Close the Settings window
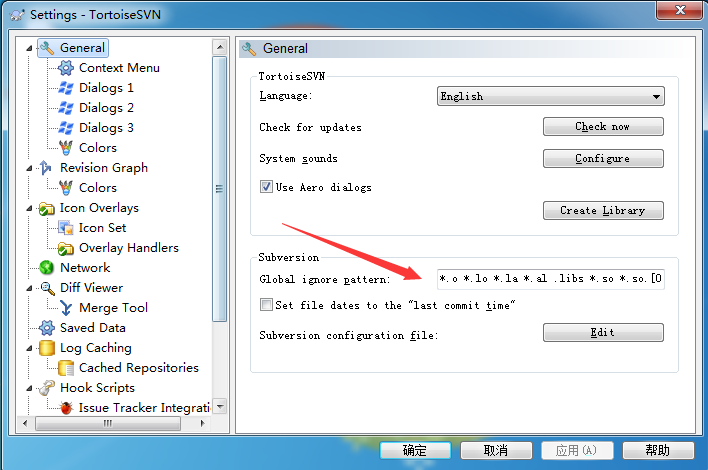The height and width of the screenshot is (470, 708). click(x=680, y=10)
